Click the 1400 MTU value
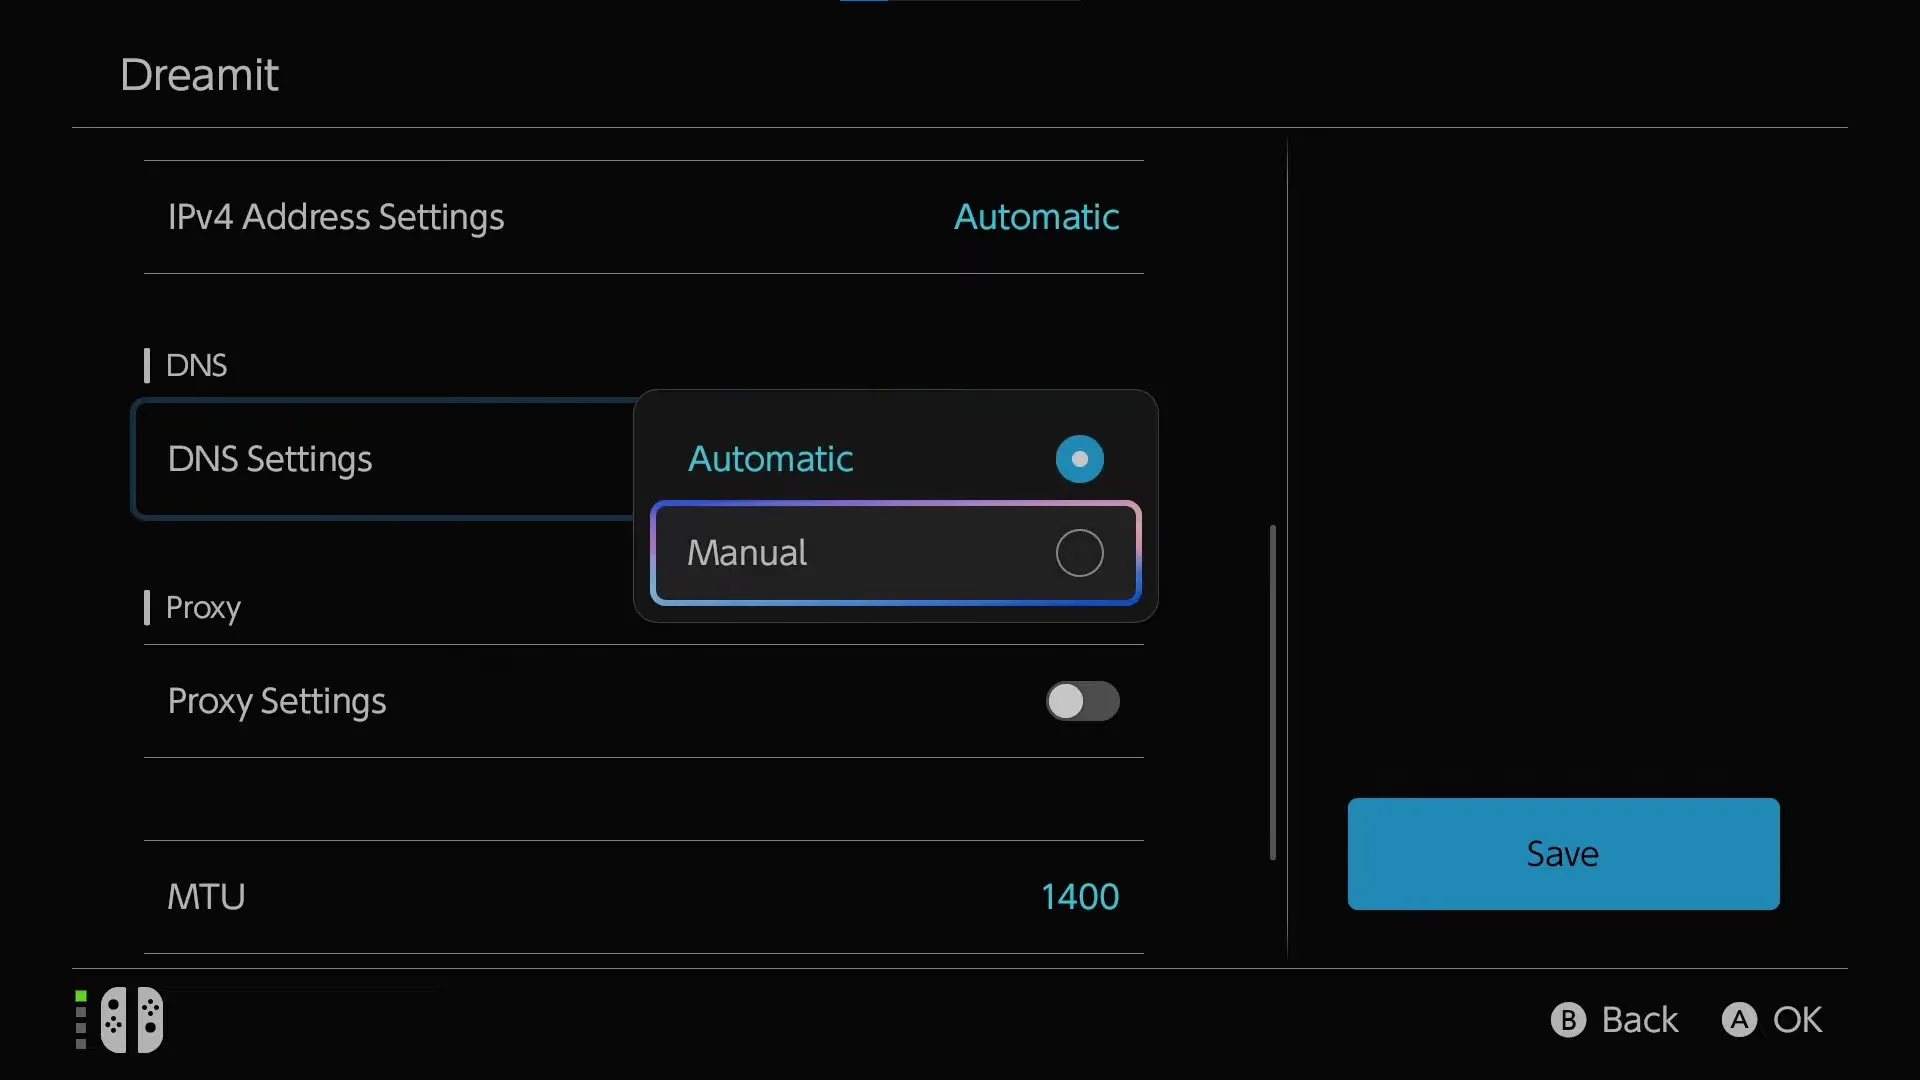 point(1080,897)
